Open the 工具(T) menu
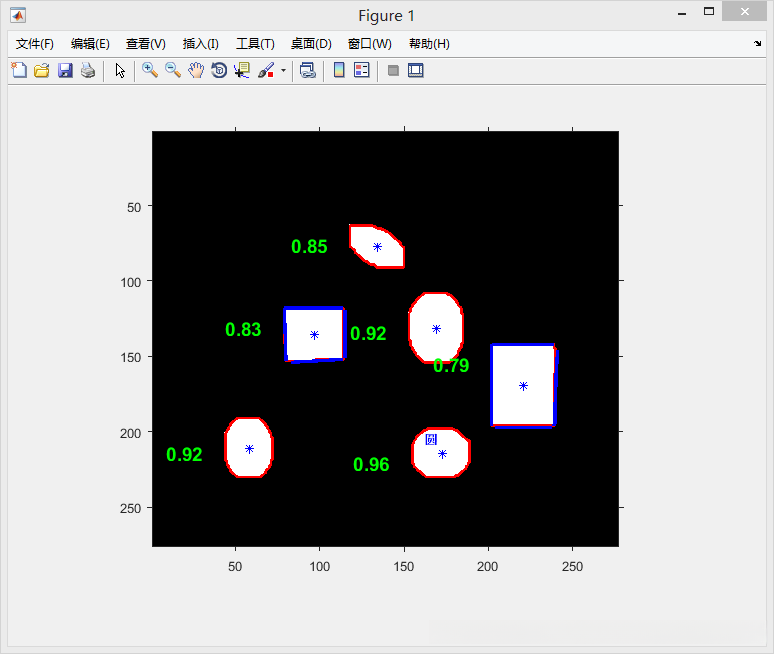 point(255,44)
